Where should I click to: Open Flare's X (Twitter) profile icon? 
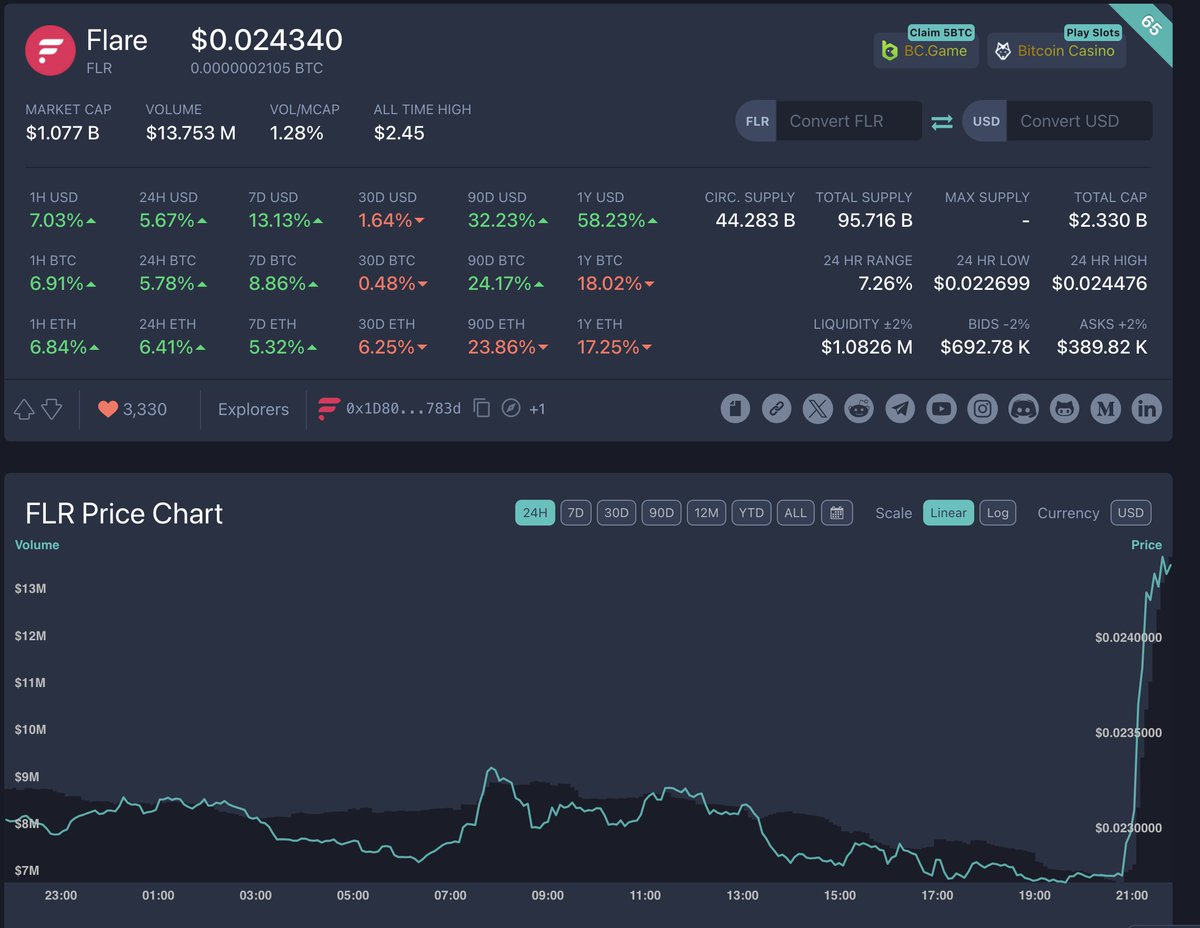817,408
